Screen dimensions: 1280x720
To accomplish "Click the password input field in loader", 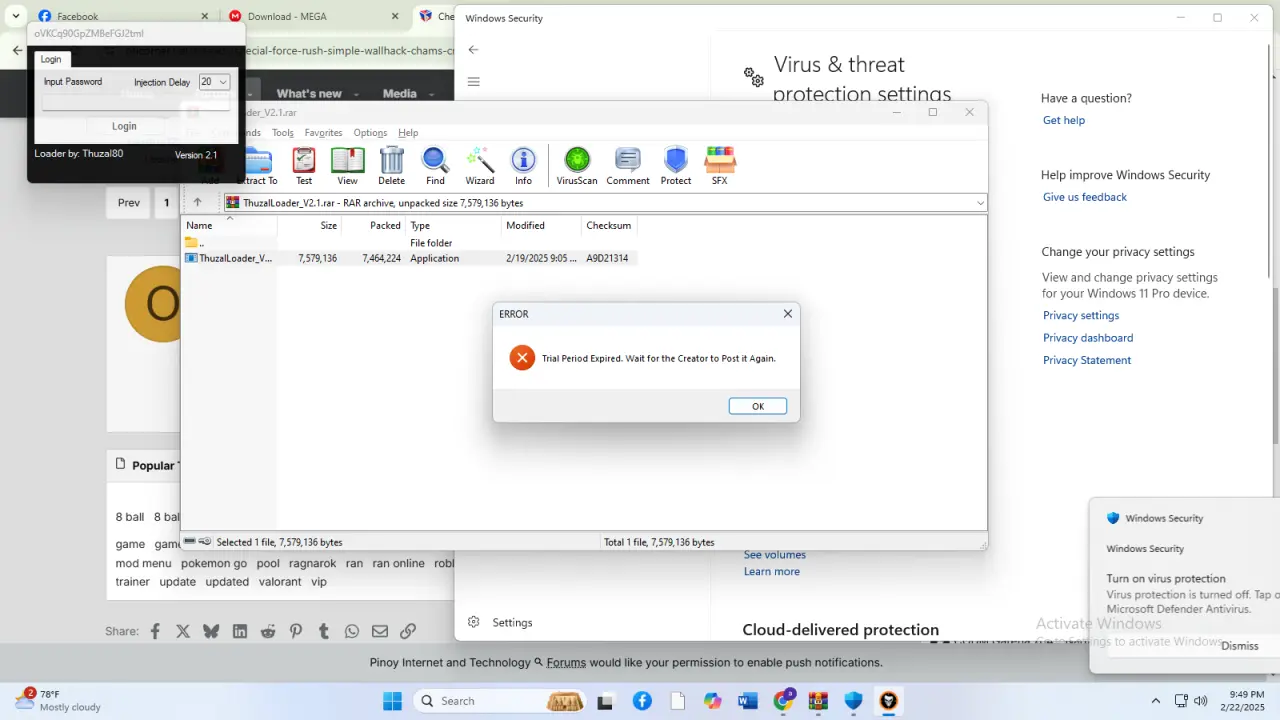I will pos(136,101).
